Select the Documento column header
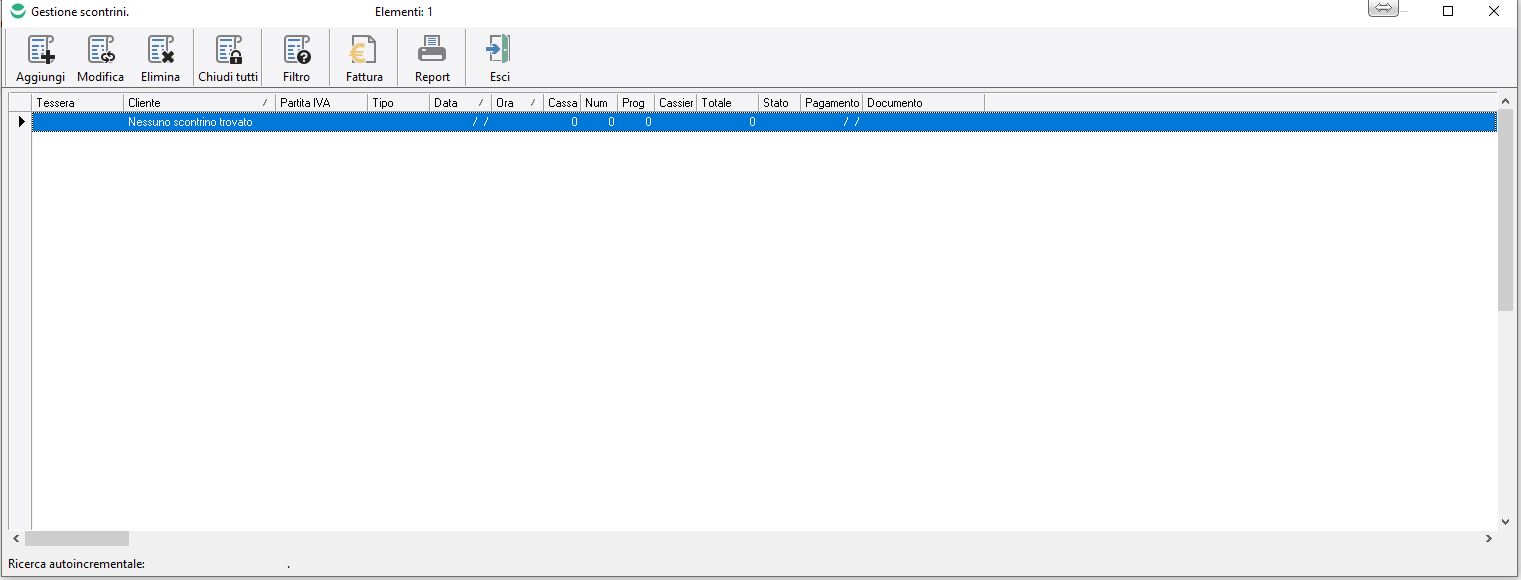This screenshot has width=1521, height=580. (x=922, y=103)
